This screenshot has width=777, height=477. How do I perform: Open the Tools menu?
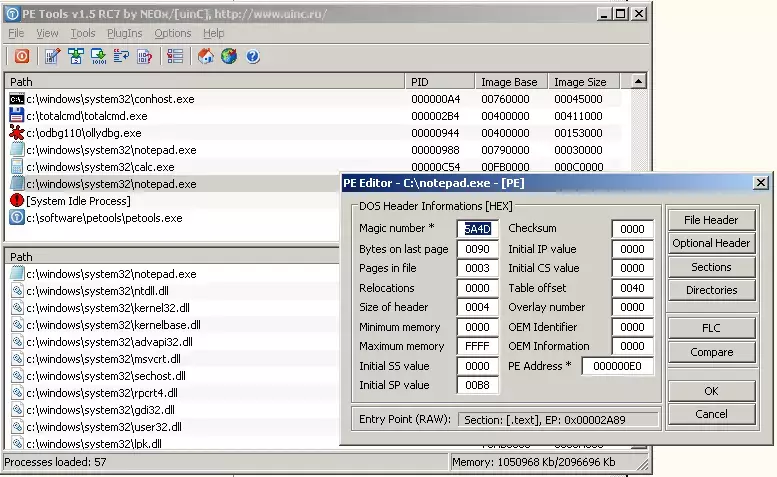(83, 33)
